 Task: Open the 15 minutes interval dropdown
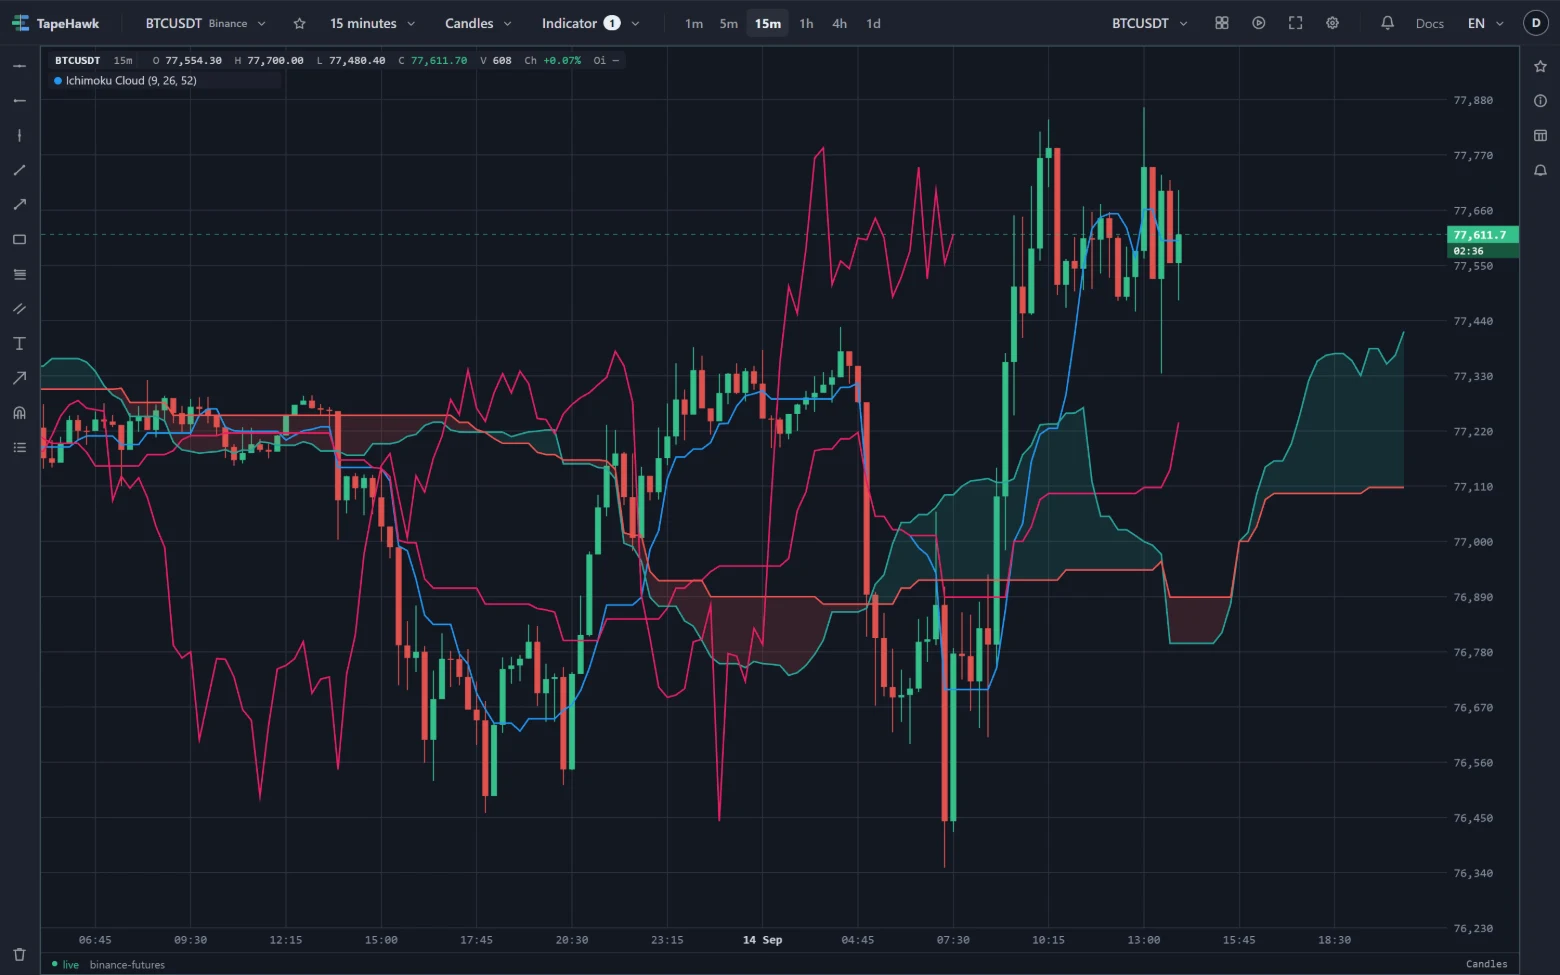[372, 23]
